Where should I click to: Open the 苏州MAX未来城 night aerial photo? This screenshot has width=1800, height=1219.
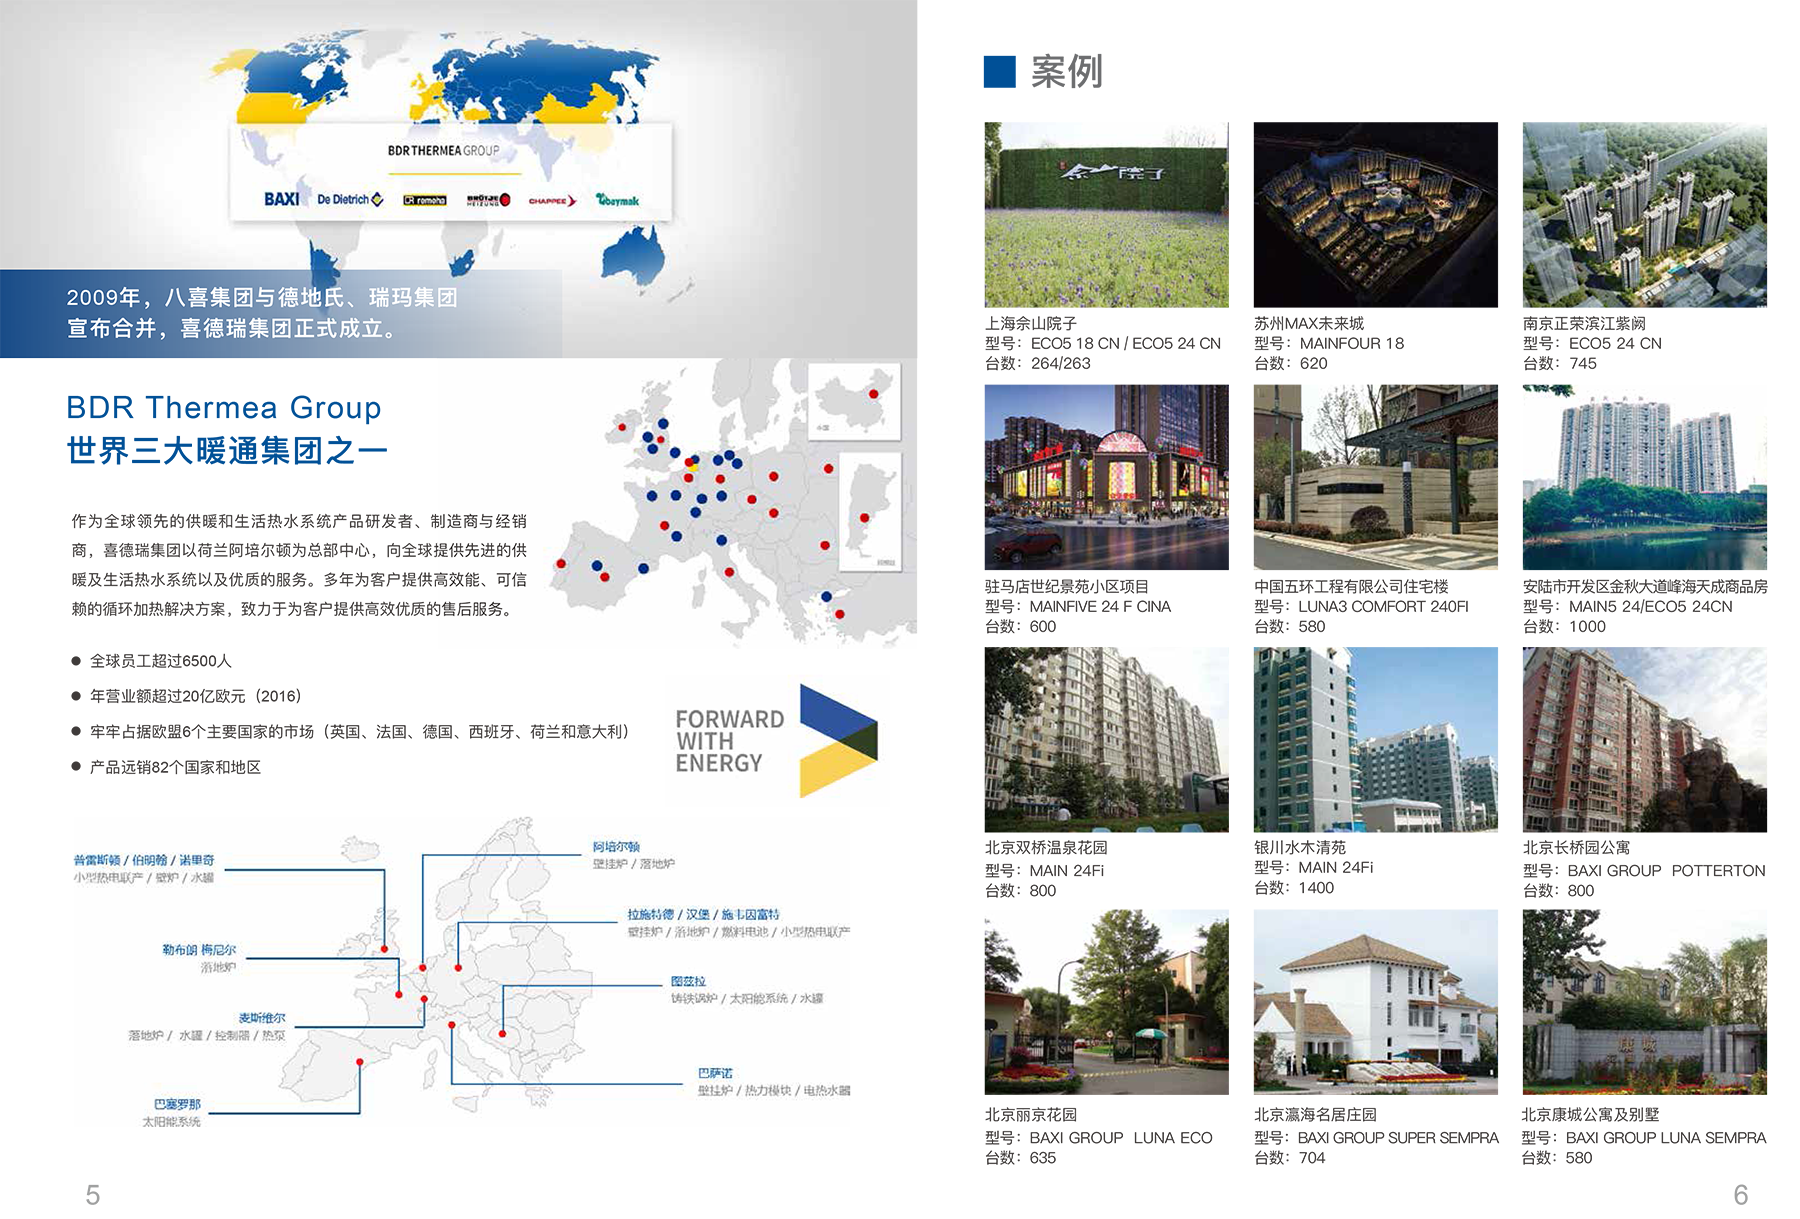pyautogui.click(x=1375, y=214)
